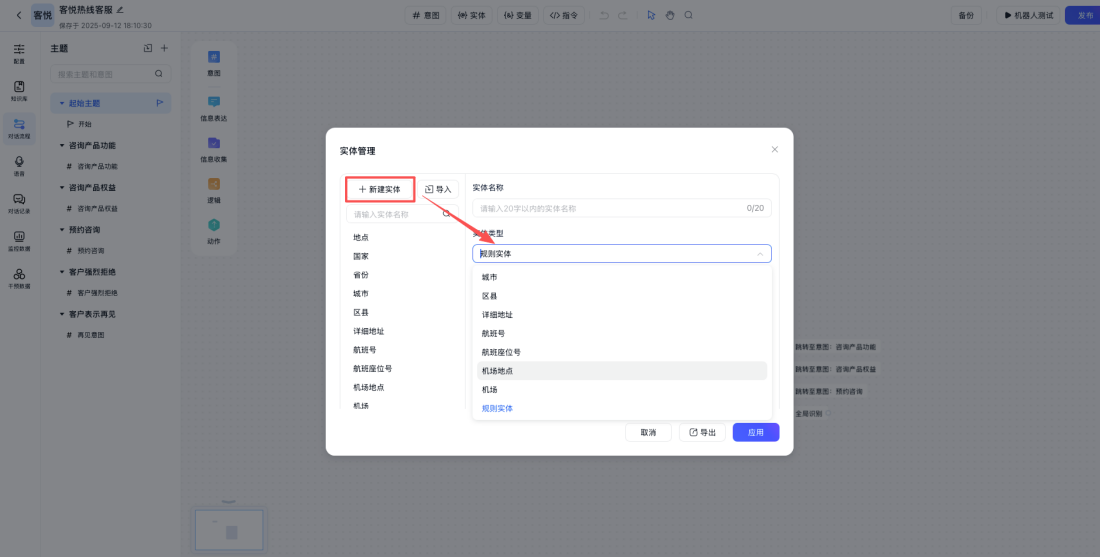
Task: Click the 导出 button
Action: pyautogui.click(x=702, y=432)
